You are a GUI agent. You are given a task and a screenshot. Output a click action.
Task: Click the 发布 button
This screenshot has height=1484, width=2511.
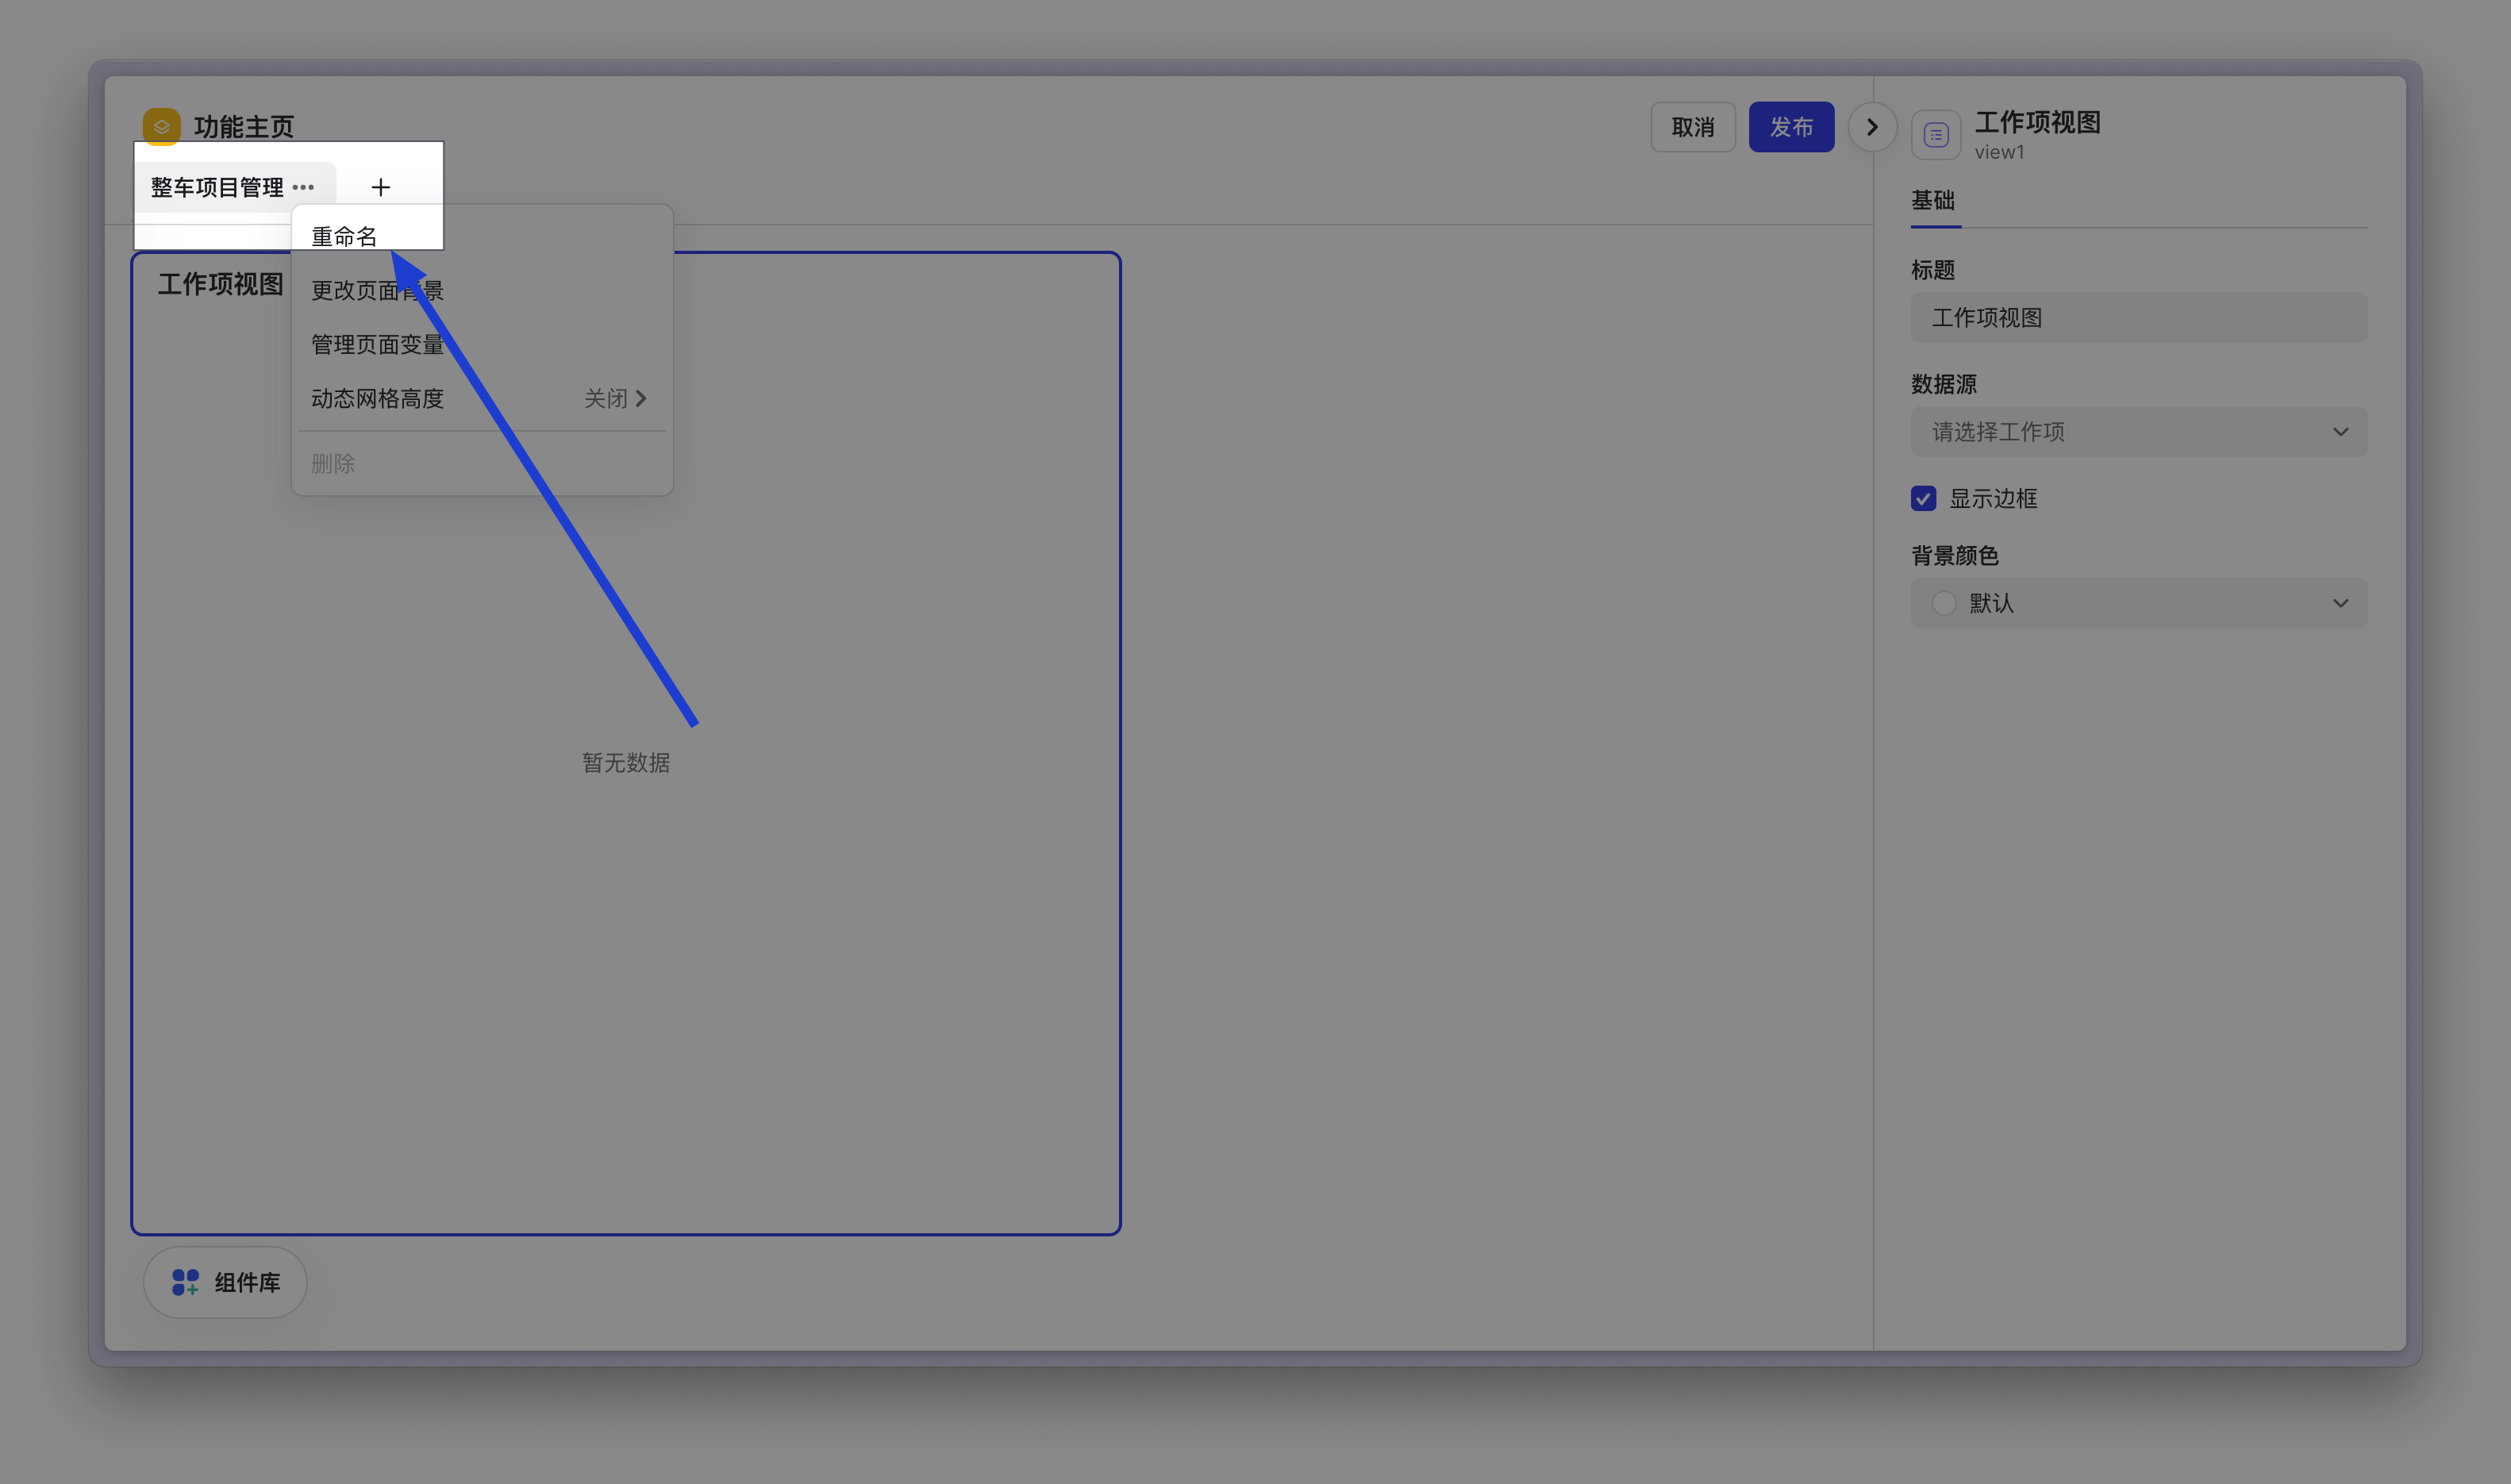point(1791,127)
